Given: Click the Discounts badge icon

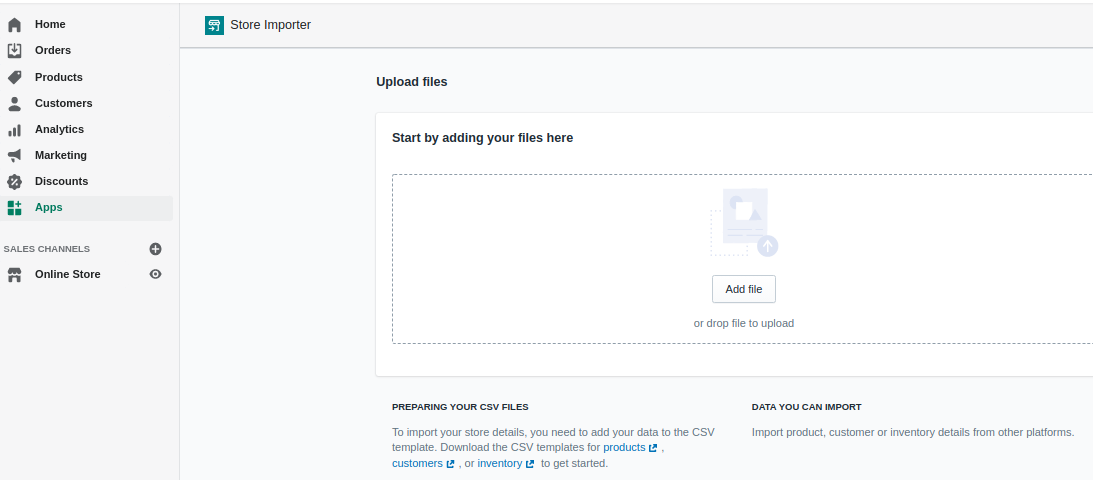Looking at the screenshot, I should (x=14, y=182).
